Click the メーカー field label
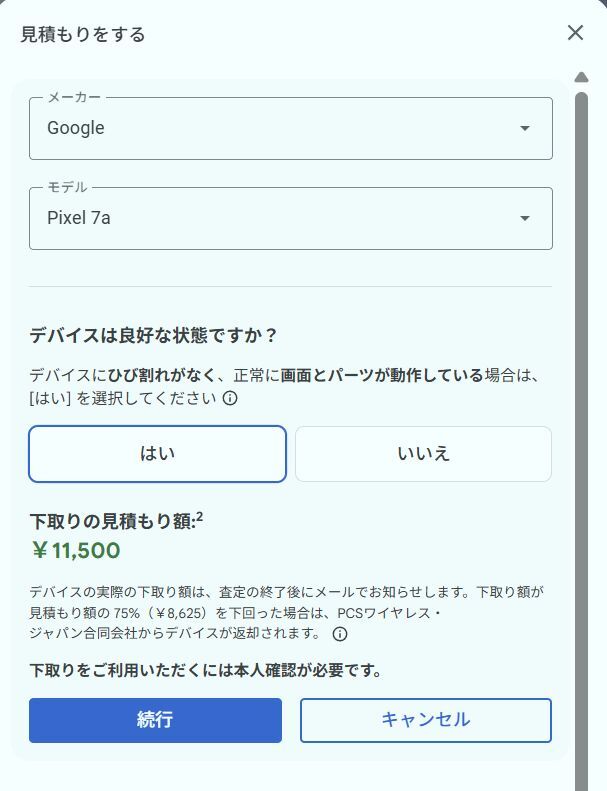 [74, 97]
